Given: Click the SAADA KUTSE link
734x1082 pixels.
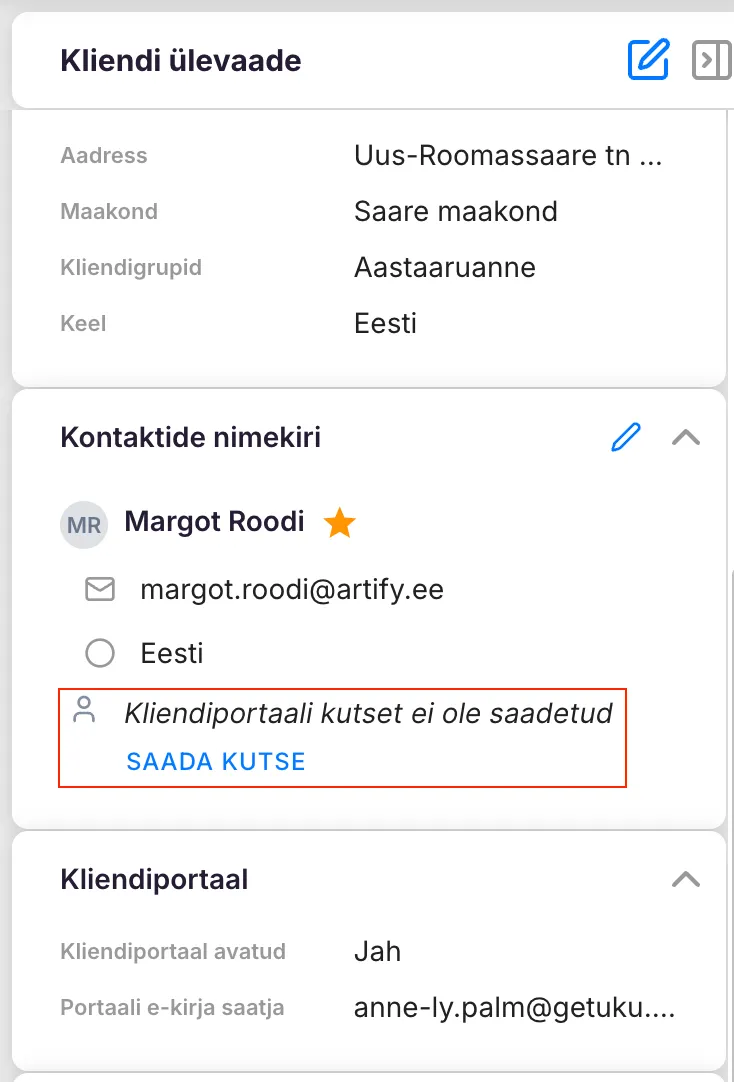Looking at the screenshot, I should 215,761.
